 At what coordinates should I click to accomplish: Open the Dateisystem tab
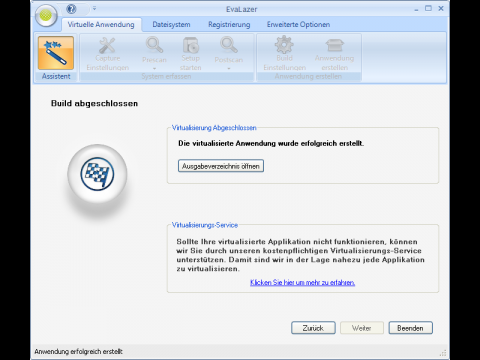tap(171, 25)
